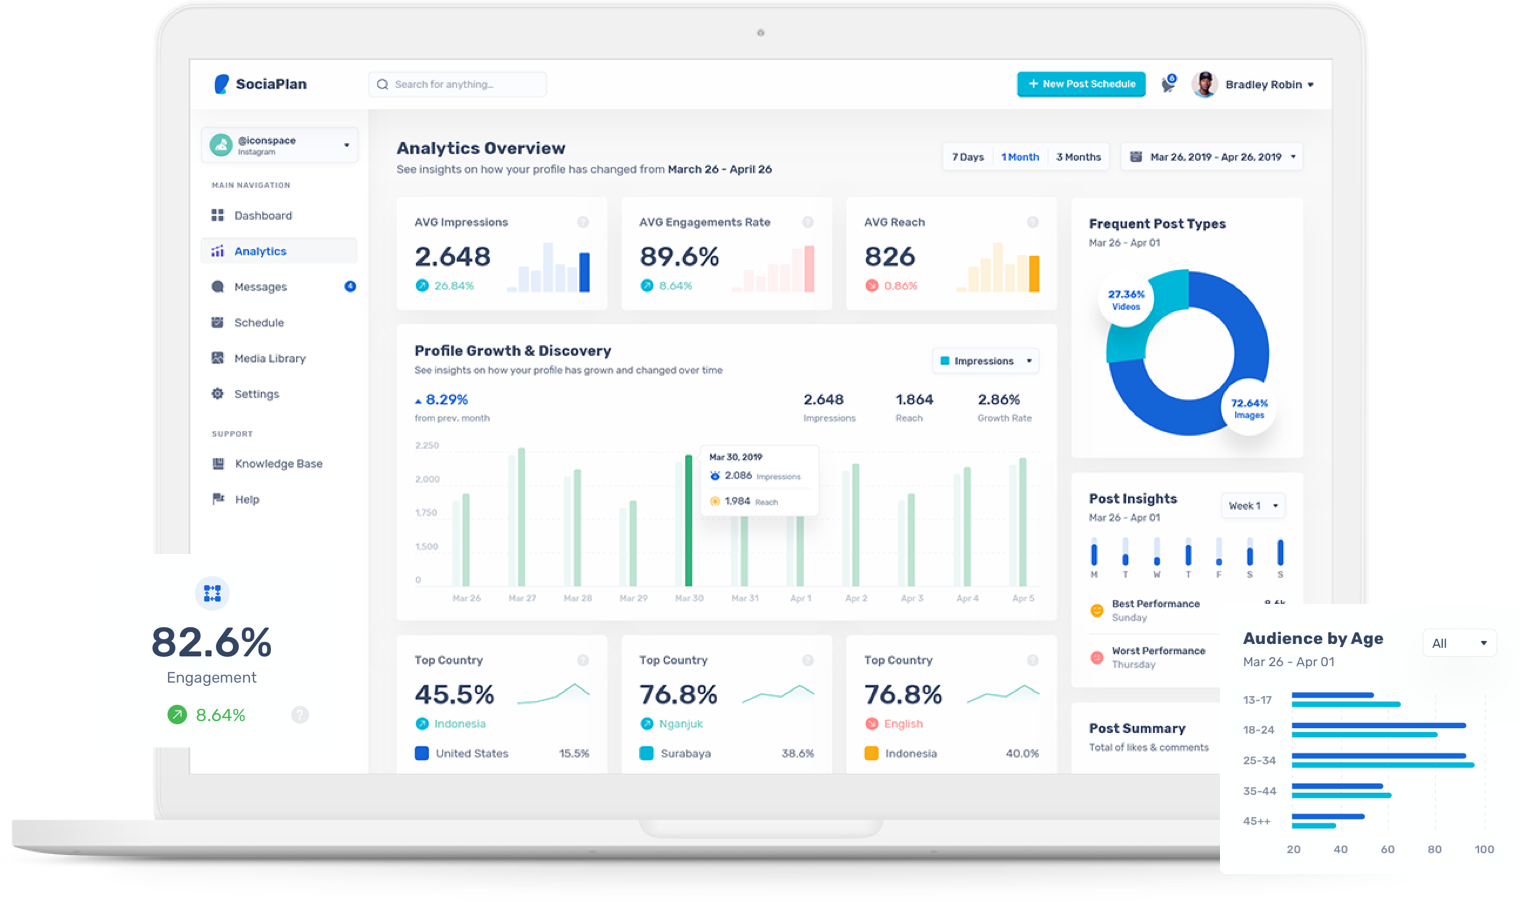
Task: Click the Schedule calendar icon
Action: pyautogui.click(x=217, y=322)
